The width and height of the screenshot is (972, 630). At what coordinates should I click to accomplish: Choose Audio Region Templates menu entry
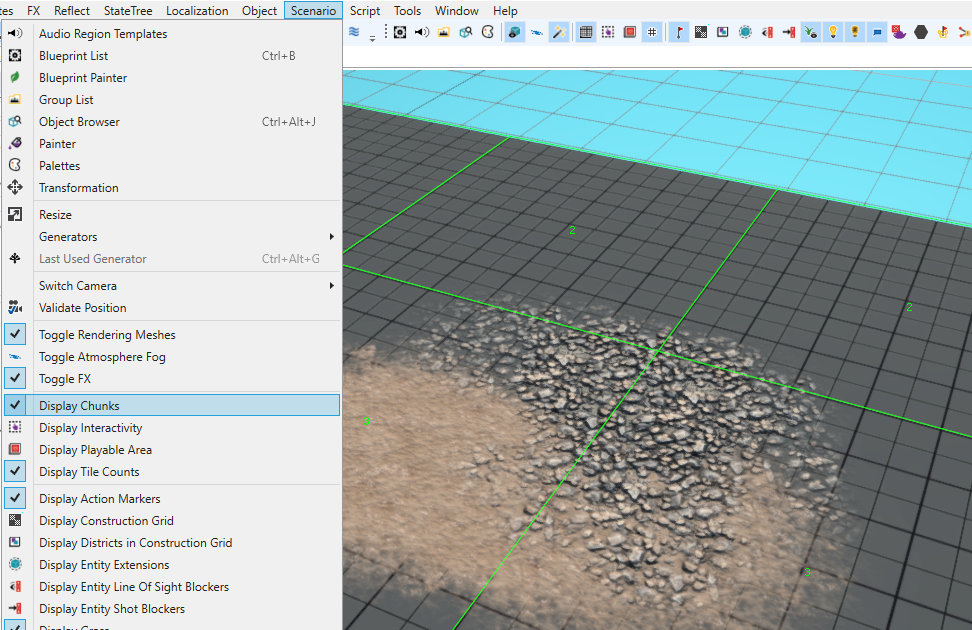pyautogui.click(x=172, y=34)
